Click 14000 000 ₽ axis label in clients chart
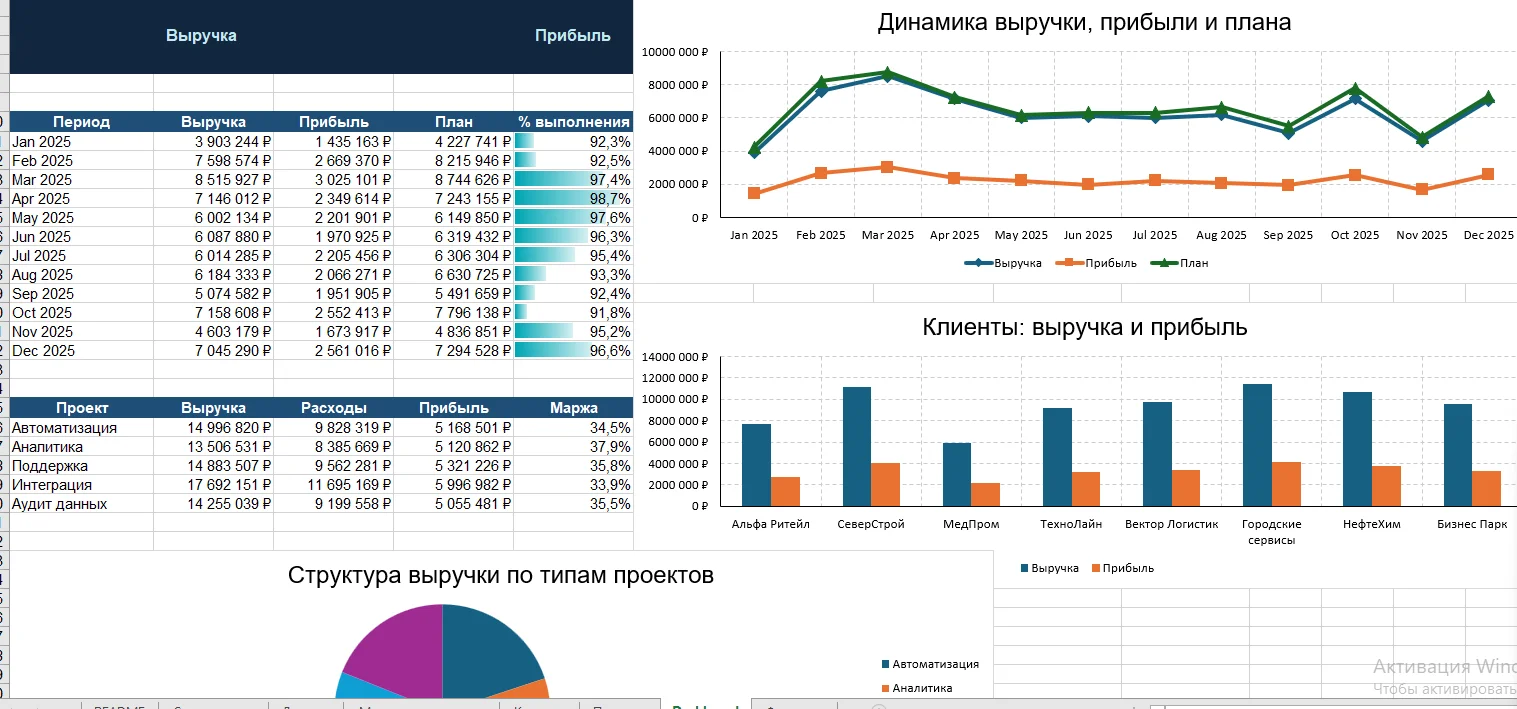The image size is (1517, 709). (x=675, y=357)
